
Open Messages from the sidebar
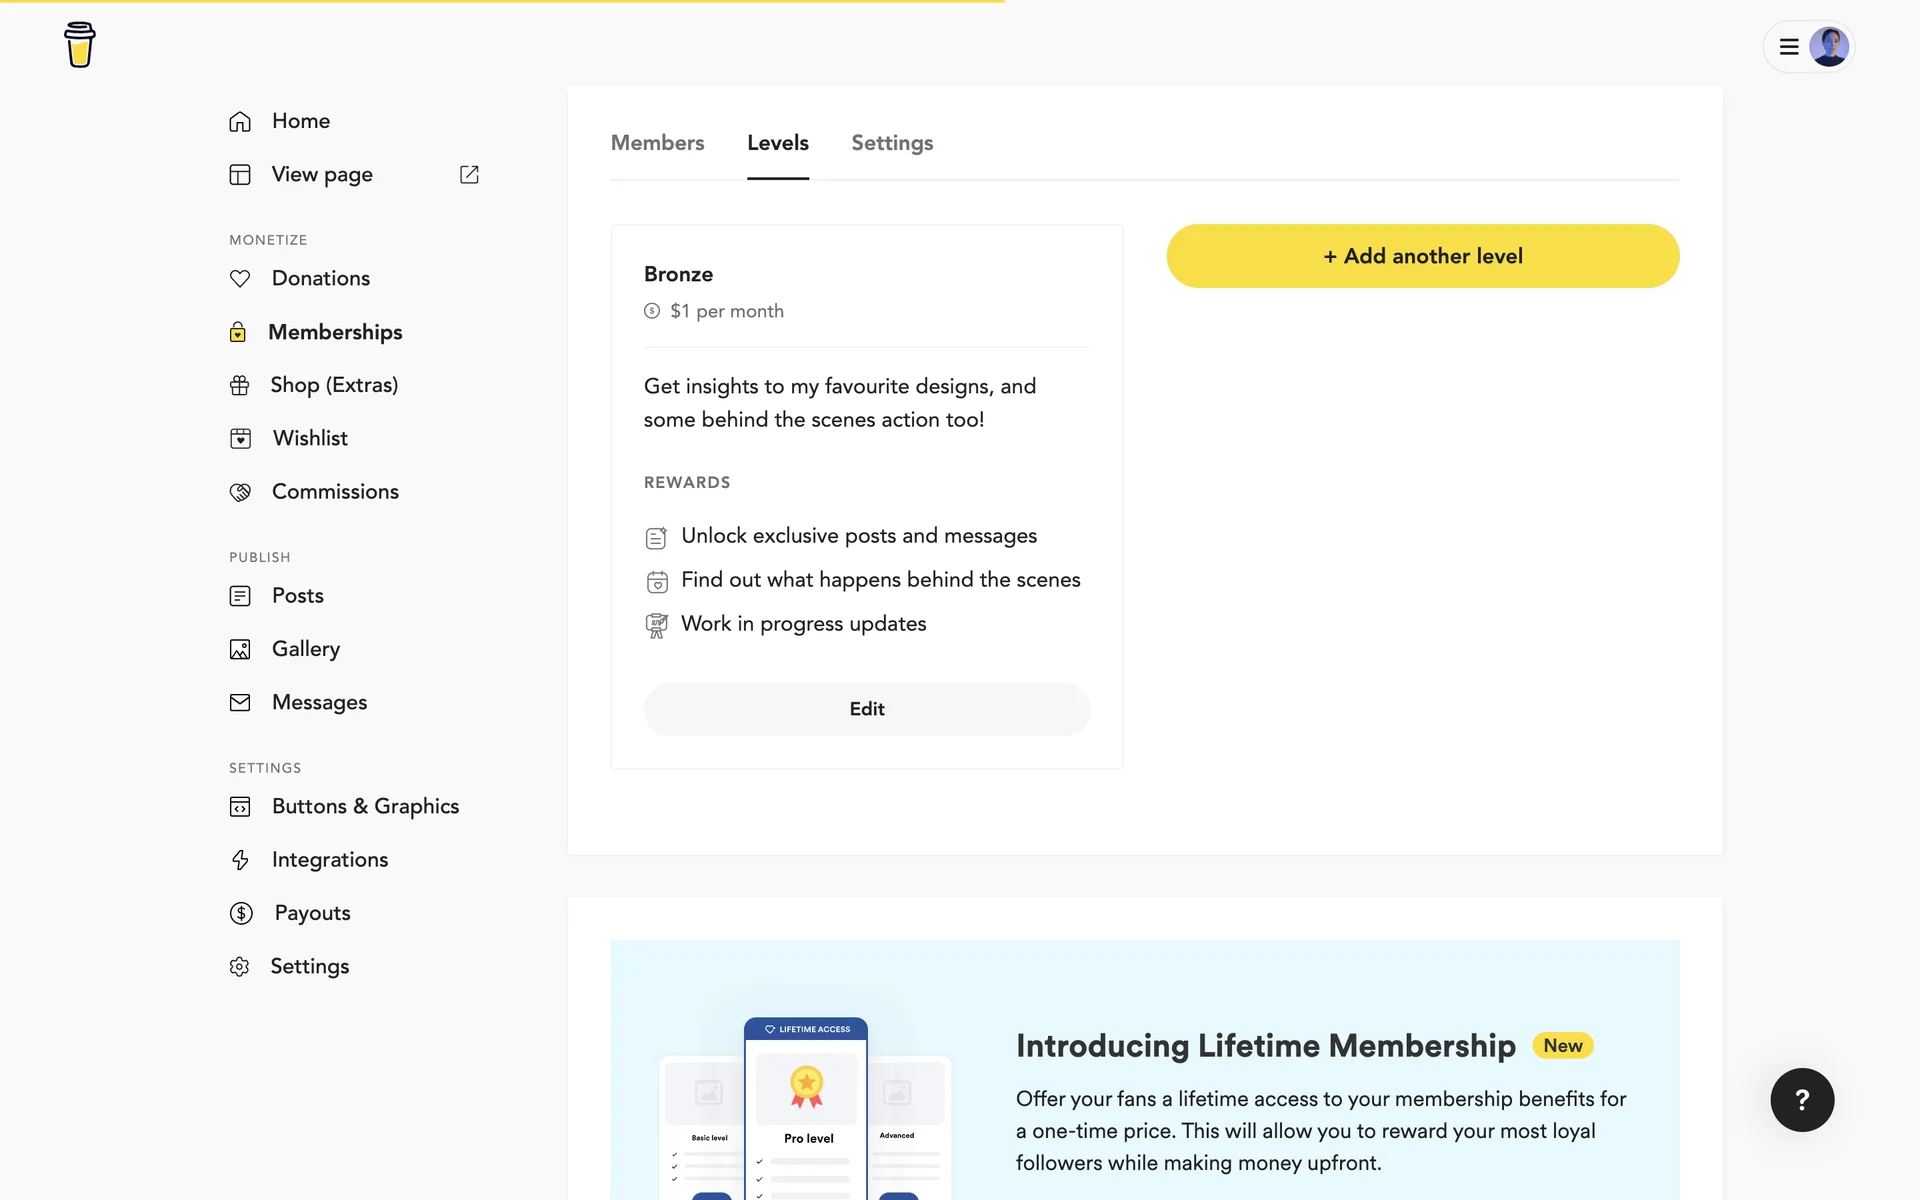pos(319,703)
